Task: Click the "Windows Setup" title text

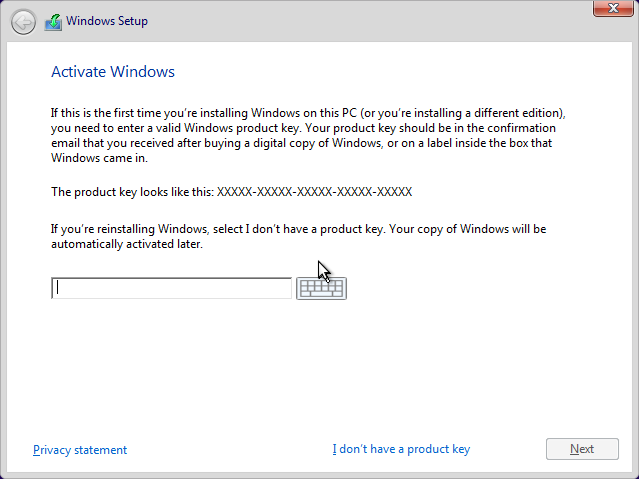Action: coord(107,21)
